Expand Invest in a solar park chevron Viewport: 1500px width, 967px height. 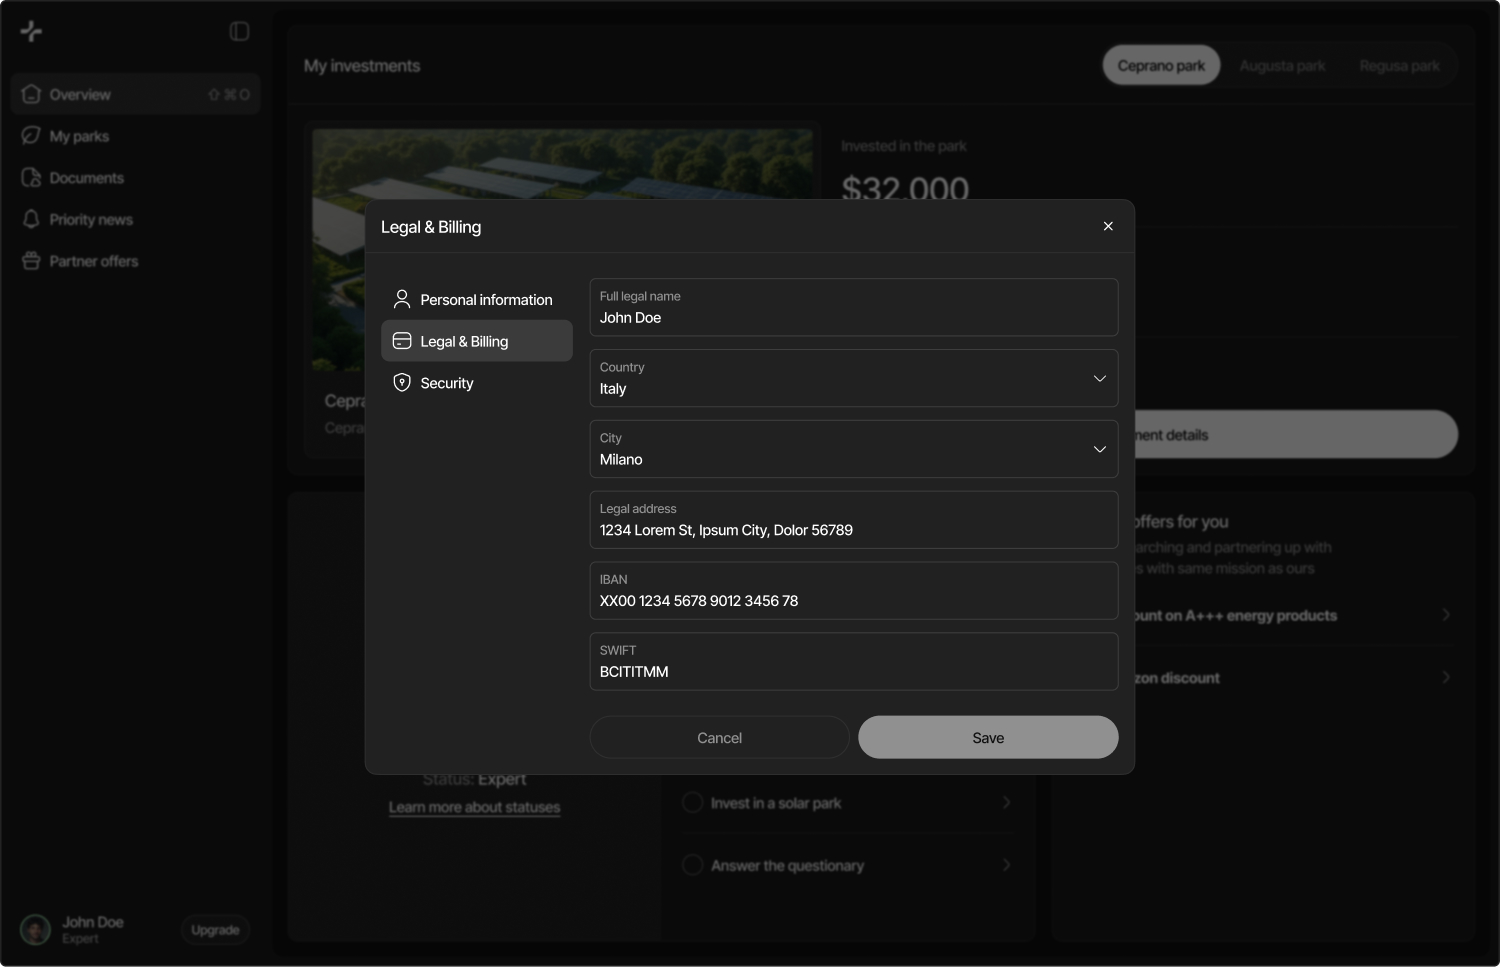pos(1006,802)
